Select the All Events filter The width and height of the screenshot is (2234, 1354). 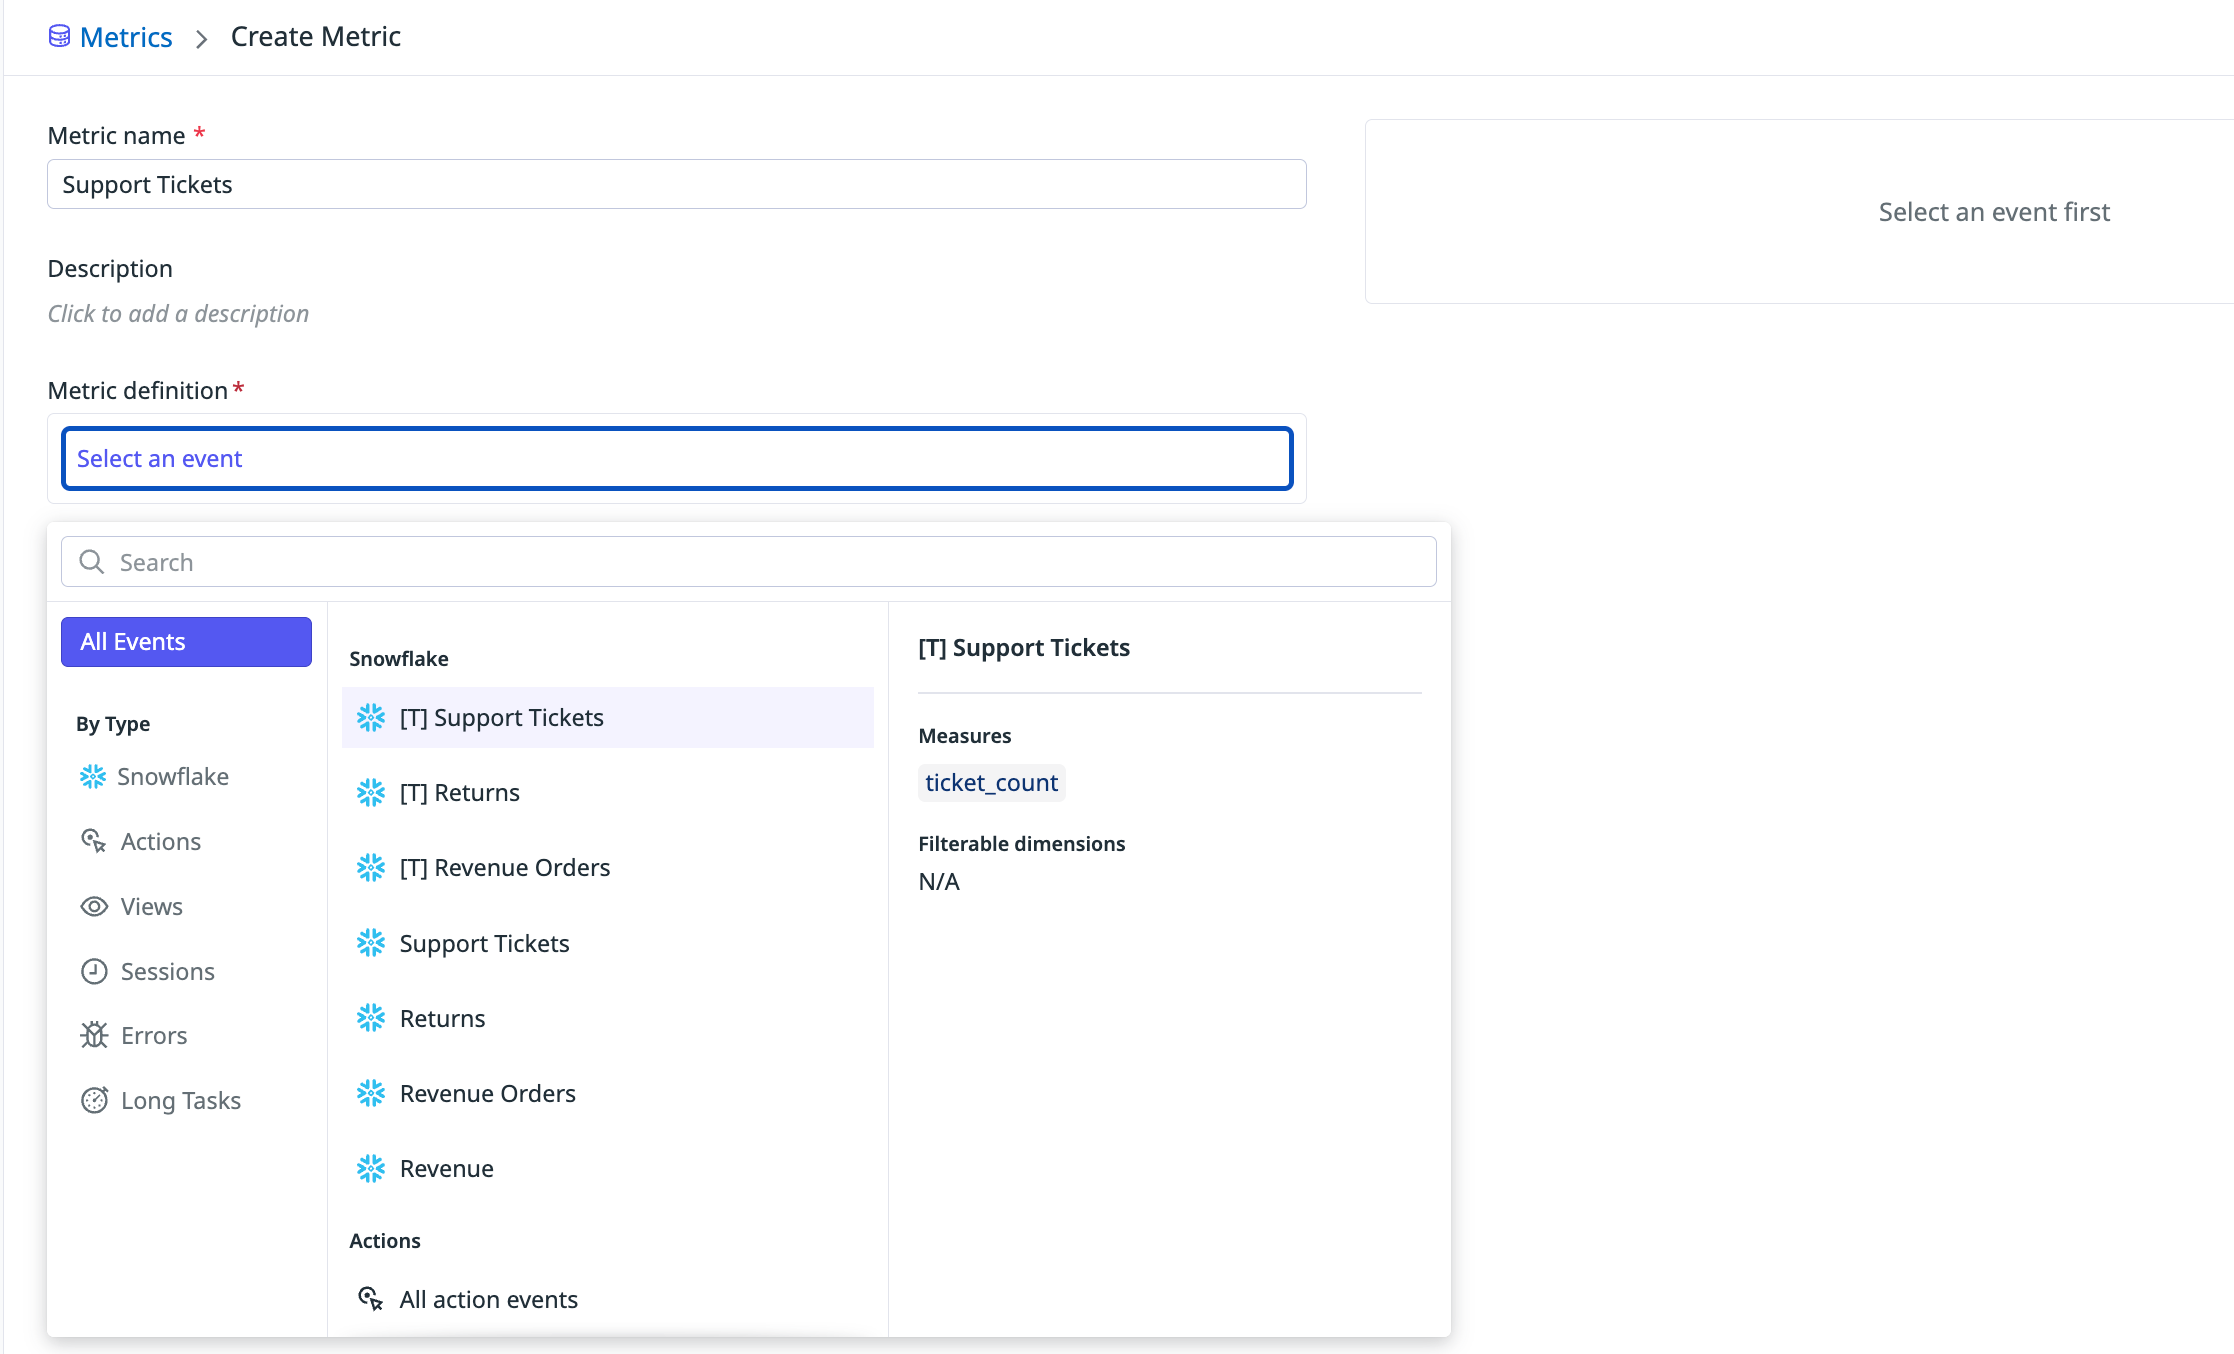186,641
